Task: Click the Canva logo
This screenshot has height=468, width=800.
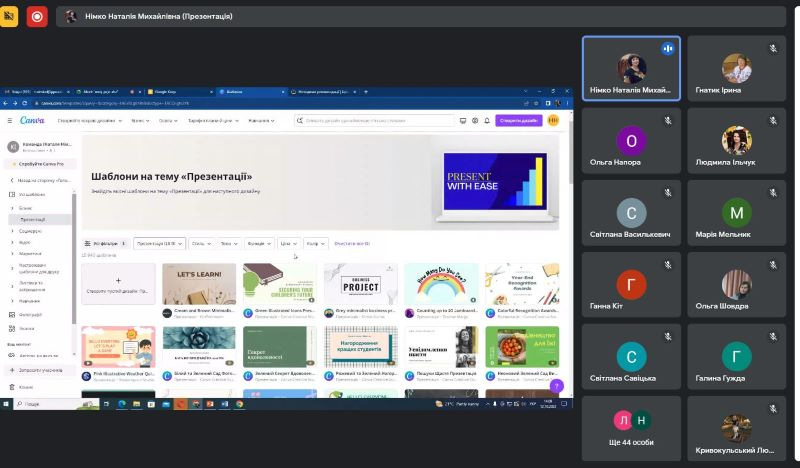Action: pos(32,120)
